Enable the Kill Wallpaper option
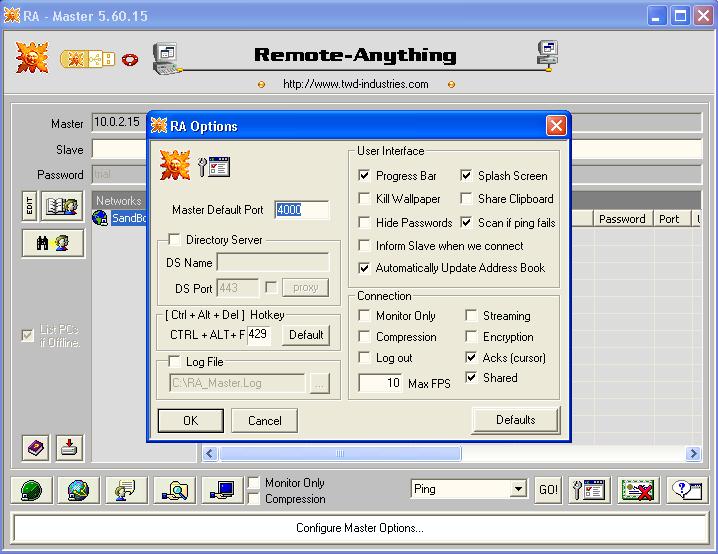The height and width of the screenshot is (554, 718). (364, 198)
